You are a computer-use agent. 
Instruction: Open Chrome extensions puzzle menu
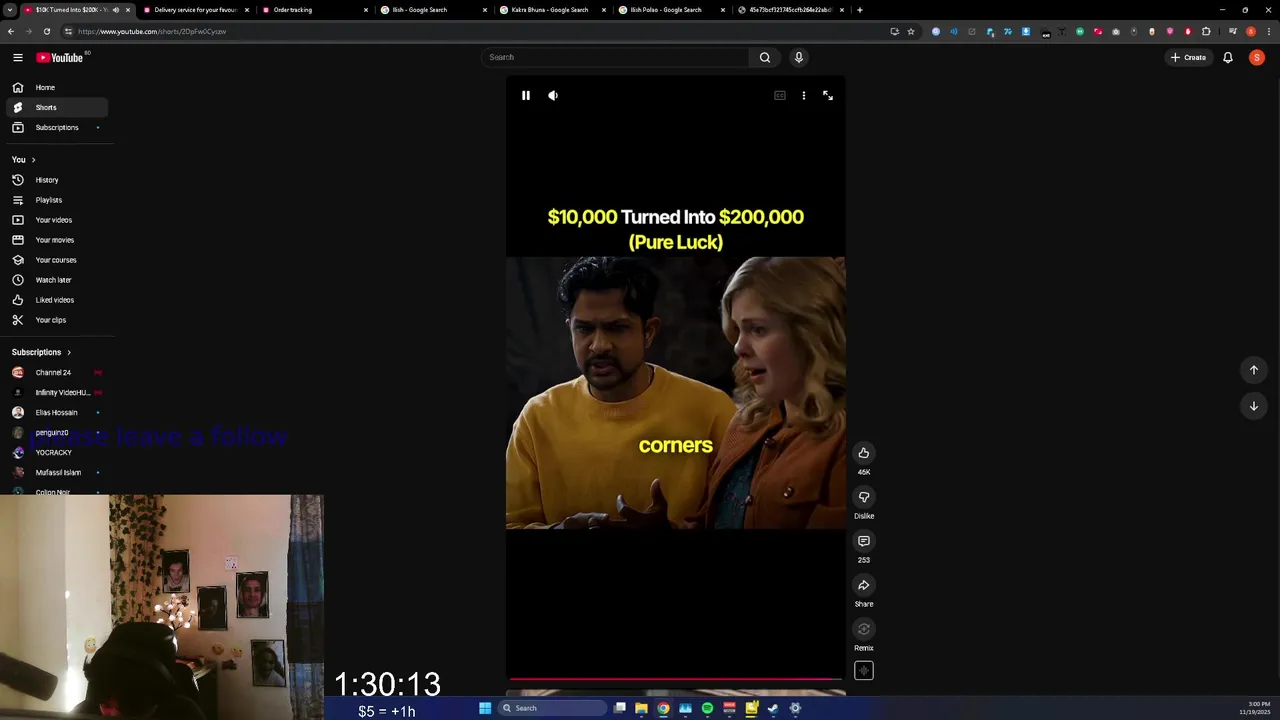tap(1206, 31)
